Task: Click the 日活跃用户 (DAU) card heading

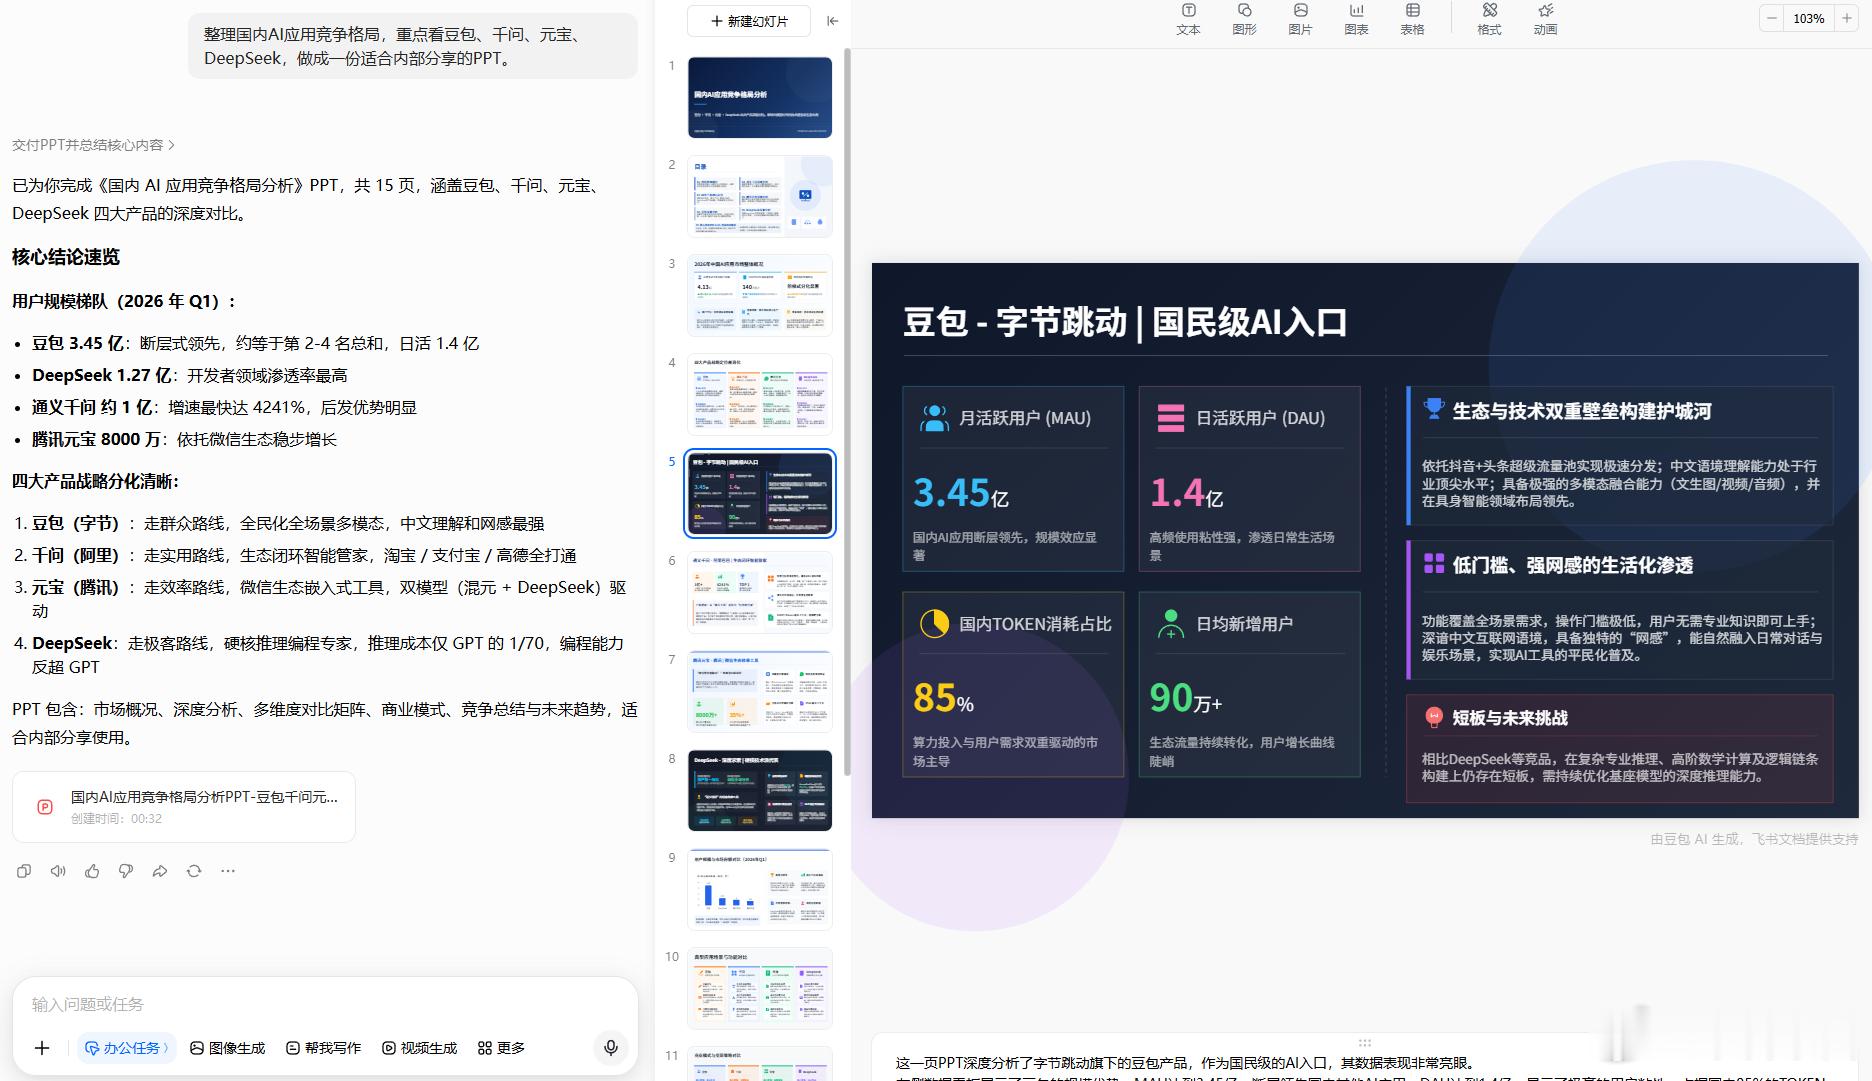Action: [1260, 418]
